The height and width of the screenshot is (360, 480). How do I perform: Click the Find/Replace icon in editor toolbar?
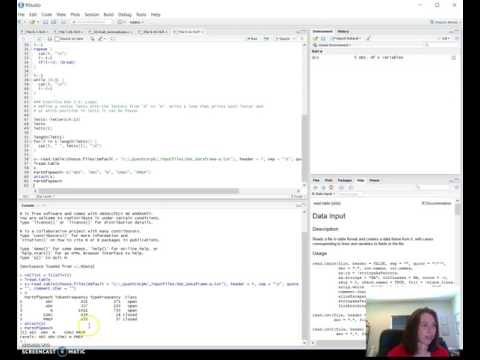92,39
